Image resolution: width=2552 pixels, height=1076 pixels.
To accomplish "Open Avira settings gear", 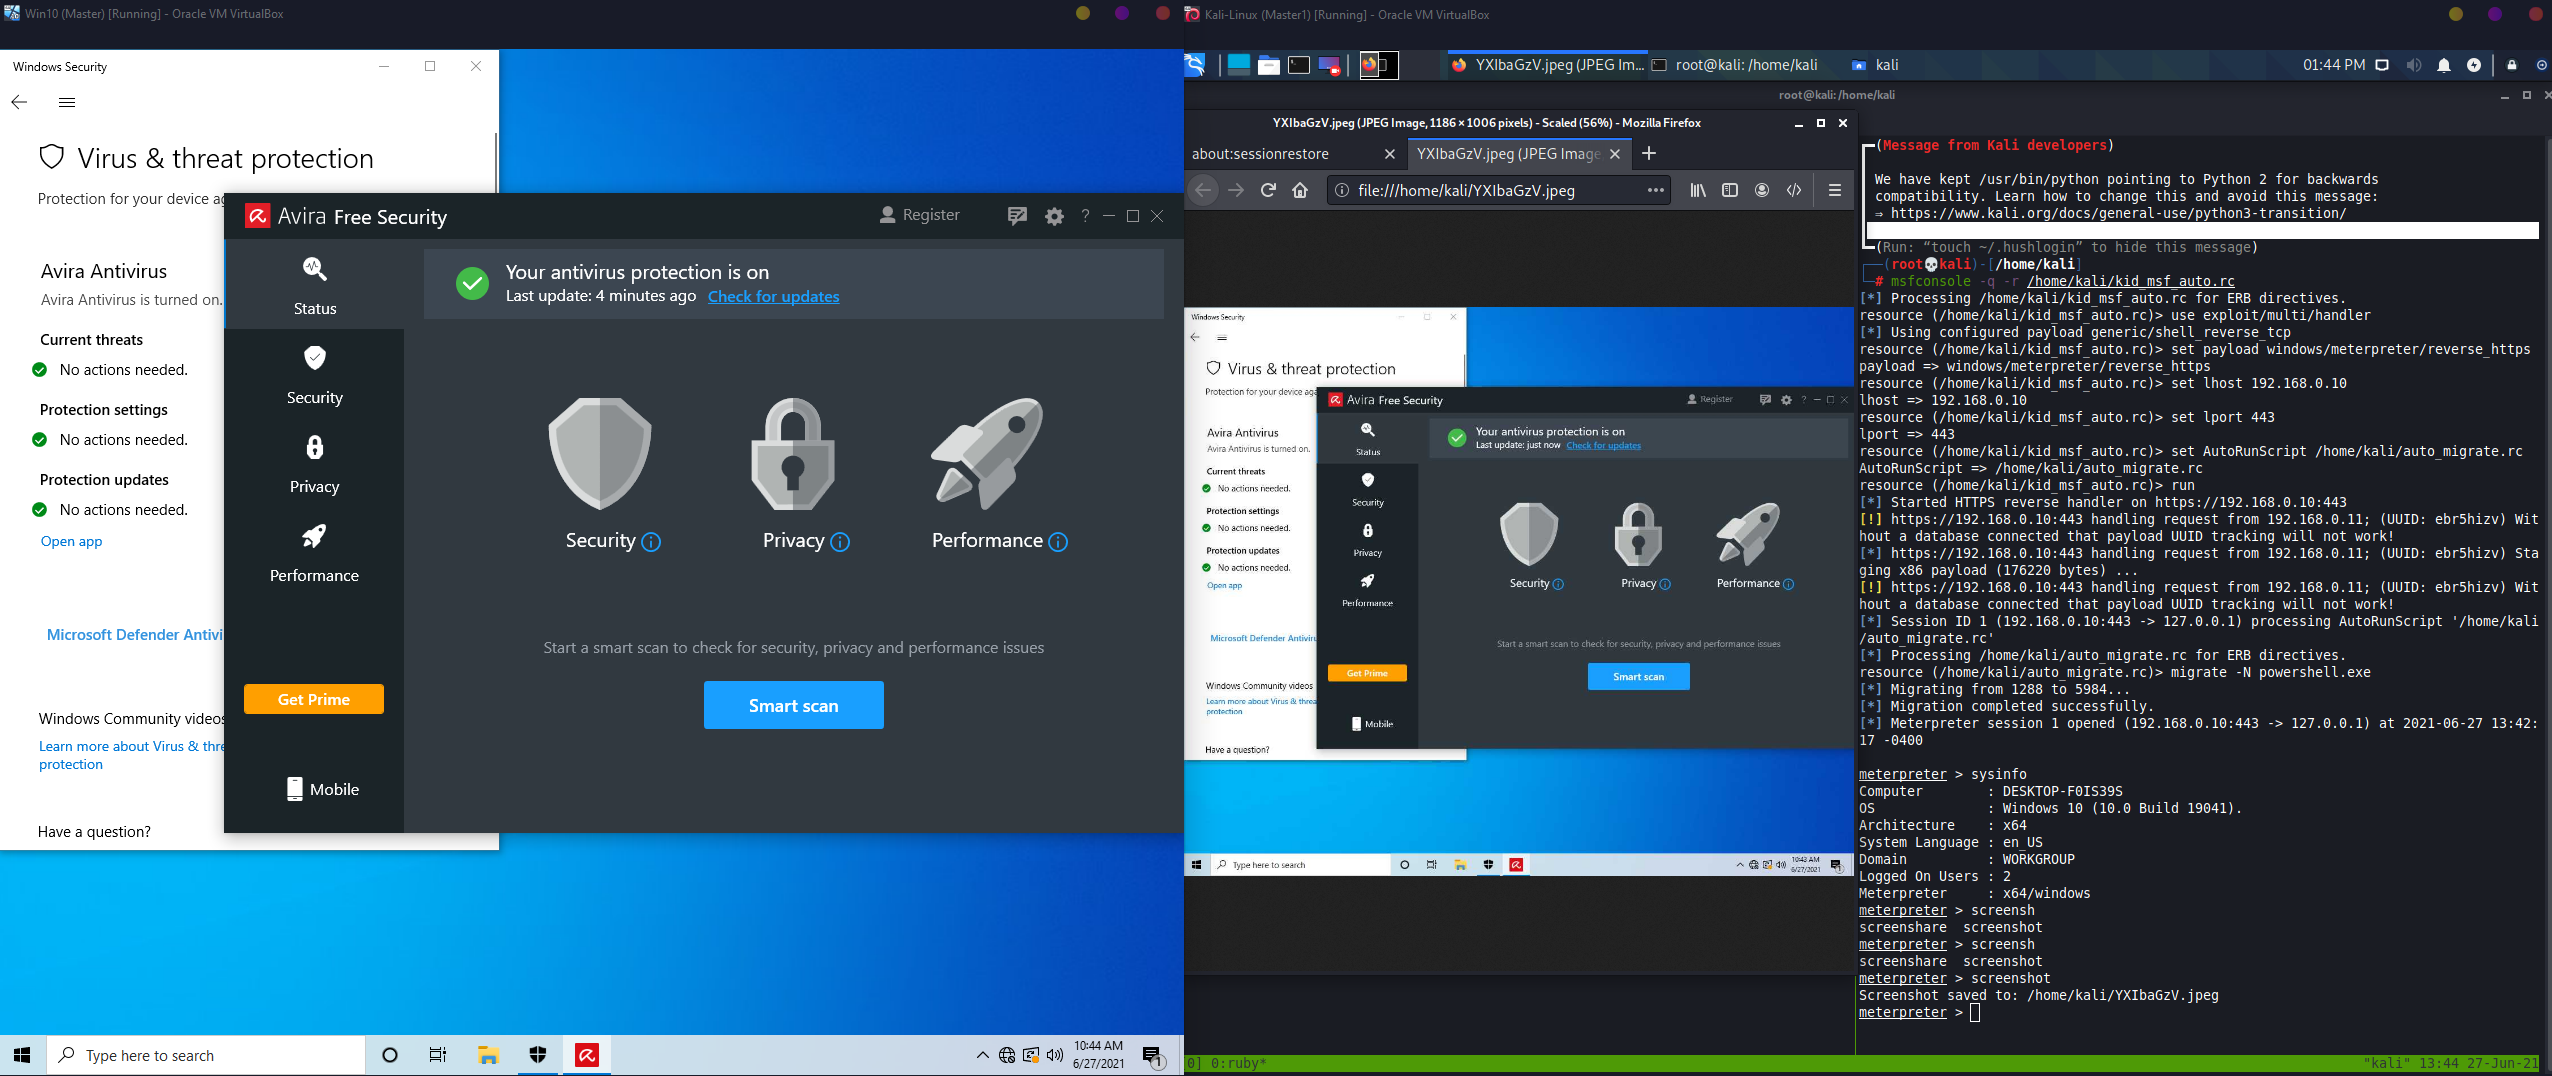I will [1054, 216].
